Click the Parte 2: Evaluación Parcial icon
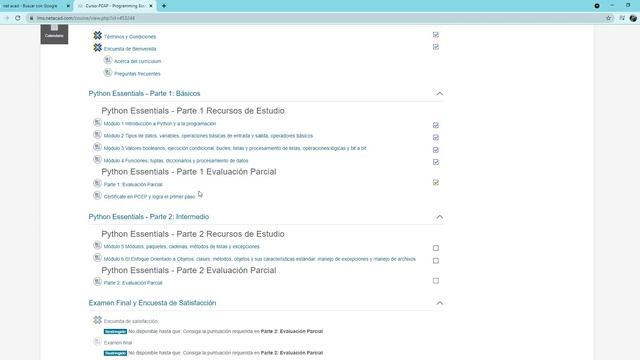 coord(97,282)
